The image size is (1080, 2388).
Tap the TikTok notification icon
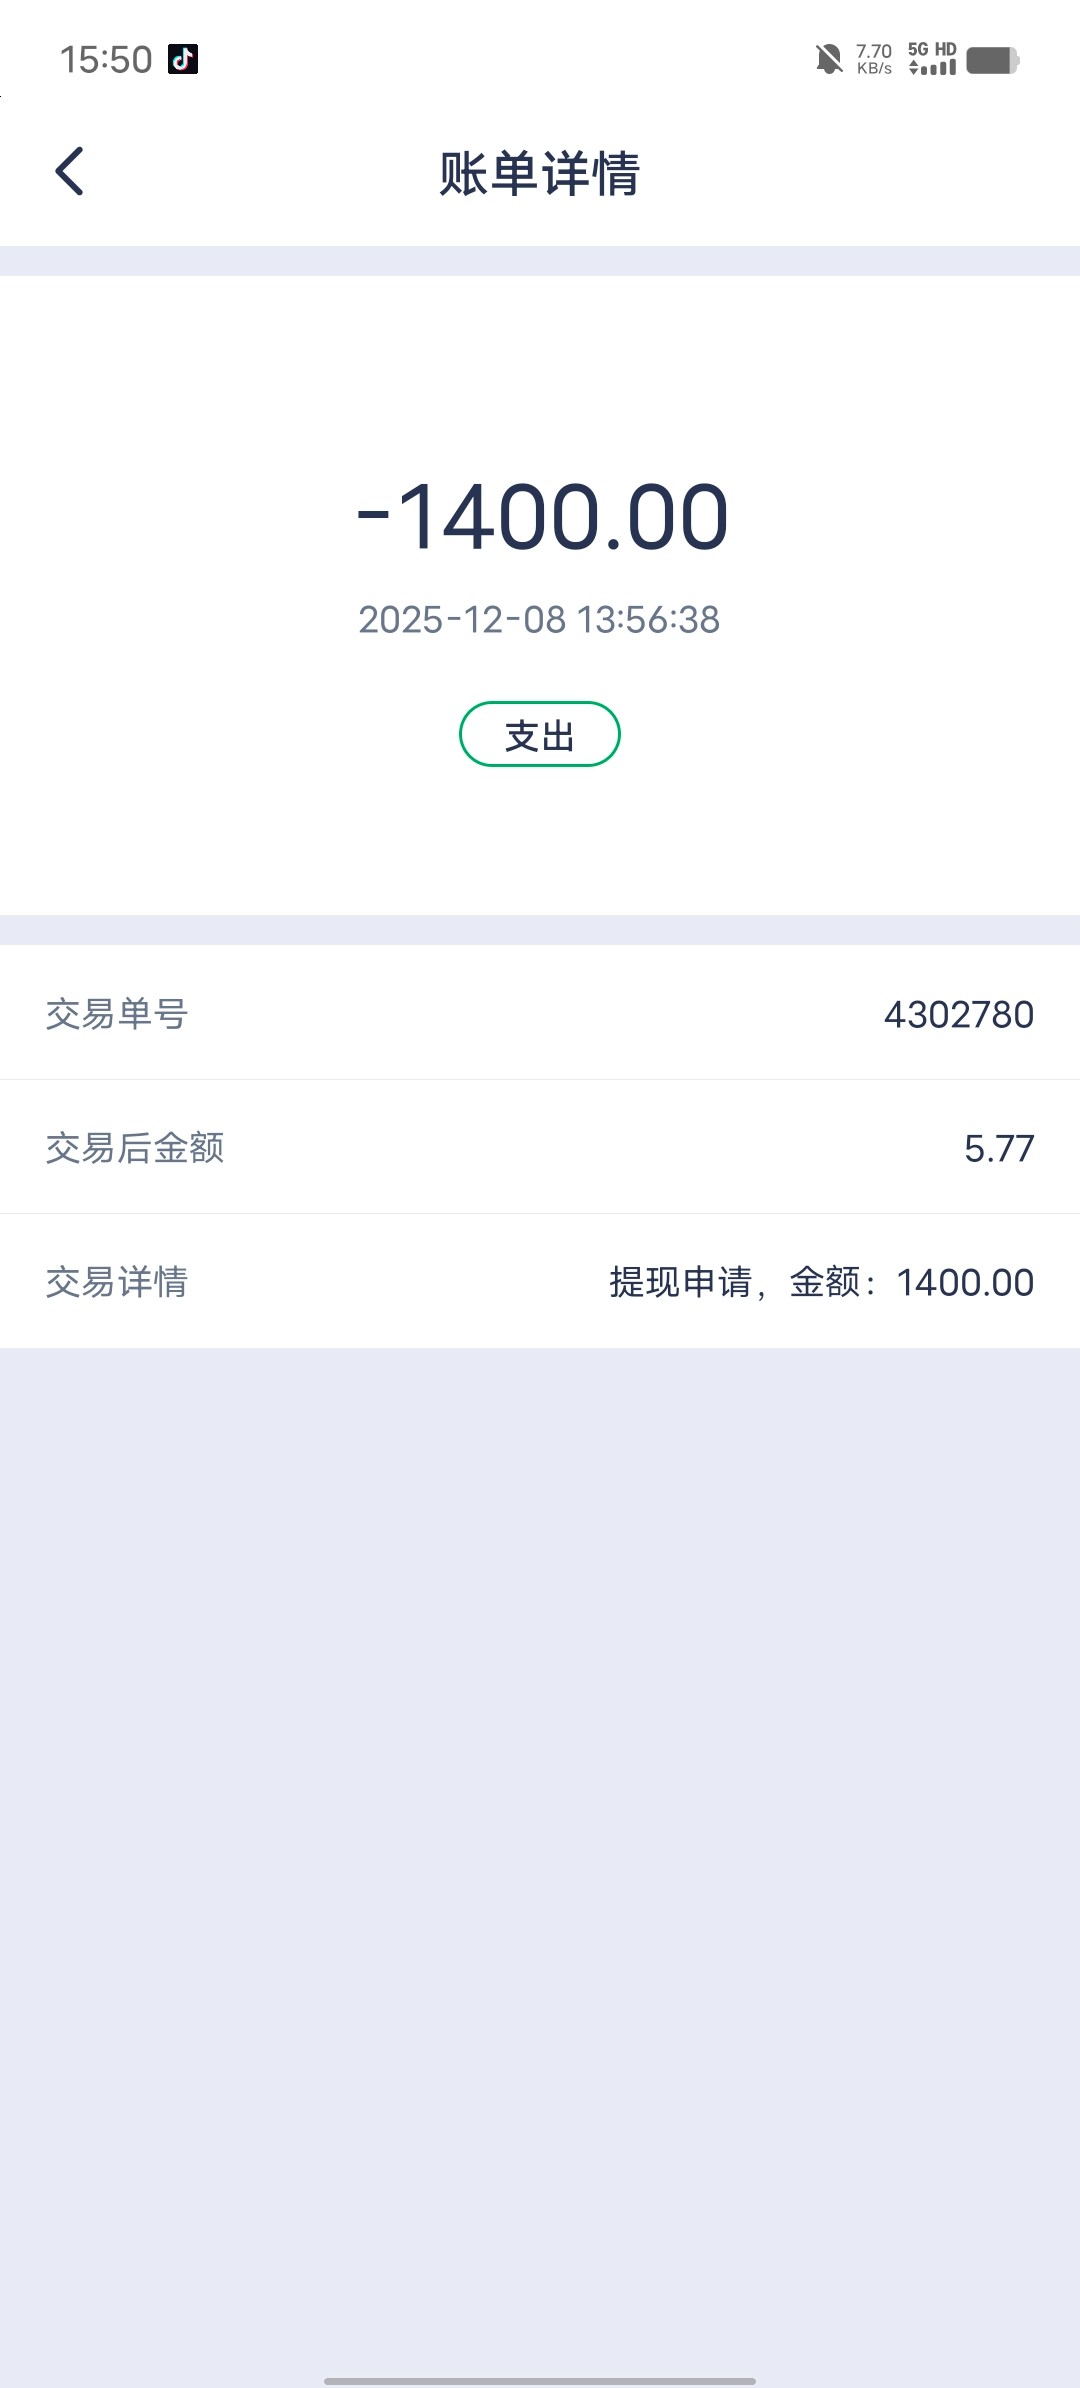183,60
